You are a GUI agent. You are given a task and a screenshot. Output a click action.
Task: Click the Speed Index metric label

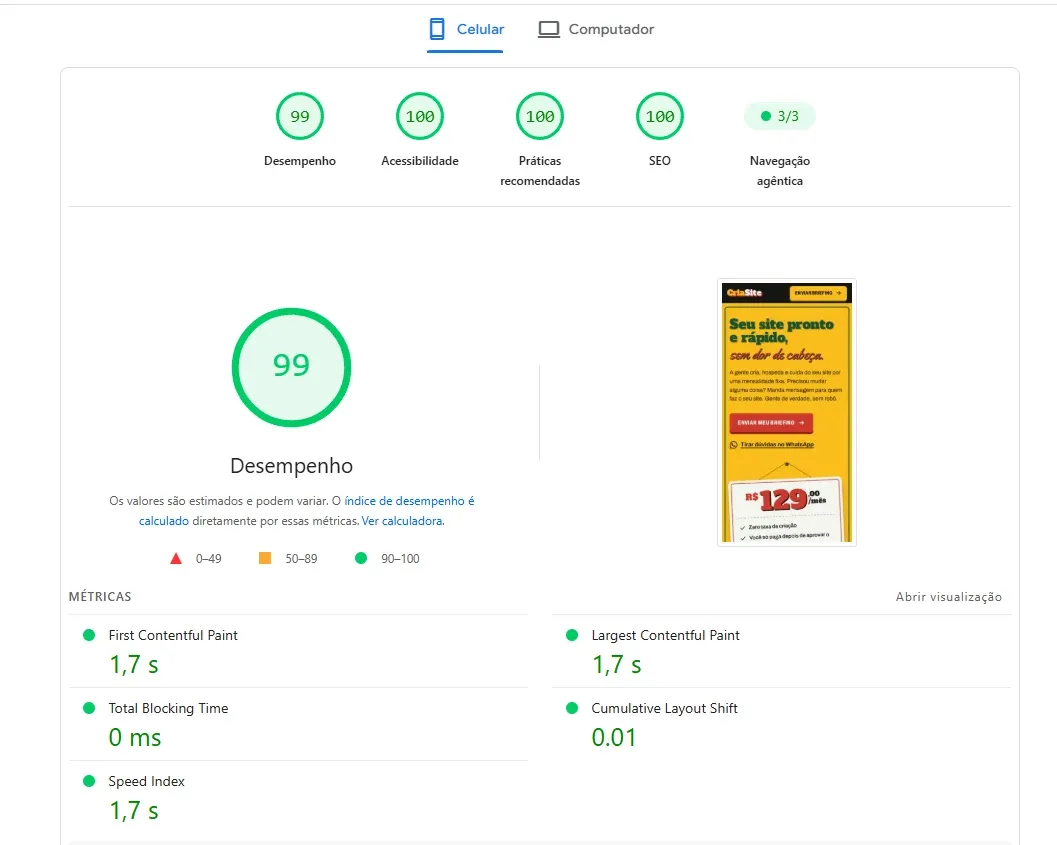[146, 782]
